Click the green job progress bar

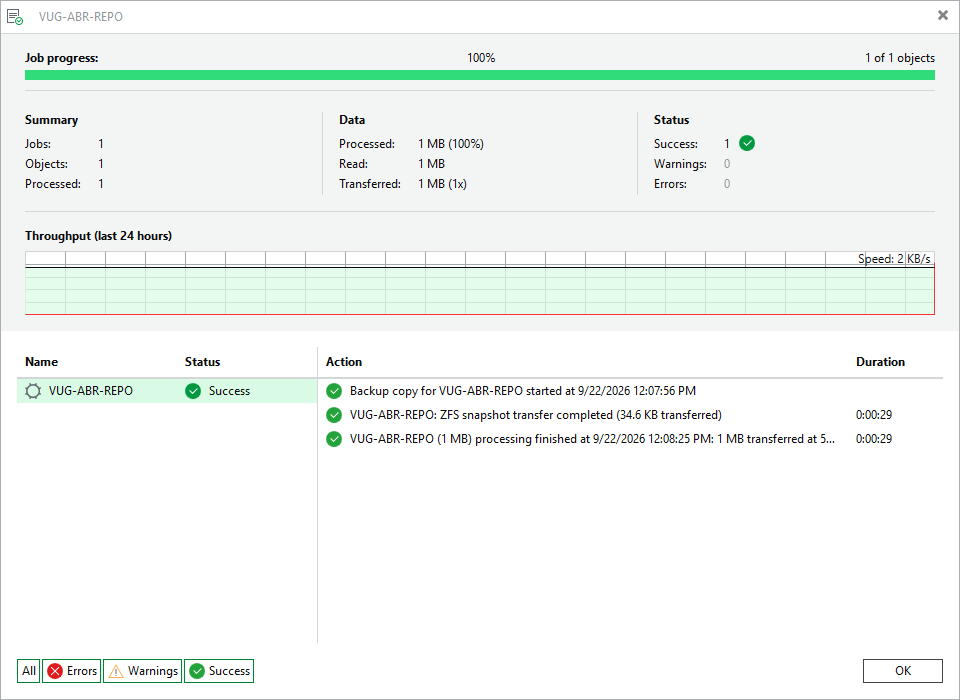click(x=480, y=75)
